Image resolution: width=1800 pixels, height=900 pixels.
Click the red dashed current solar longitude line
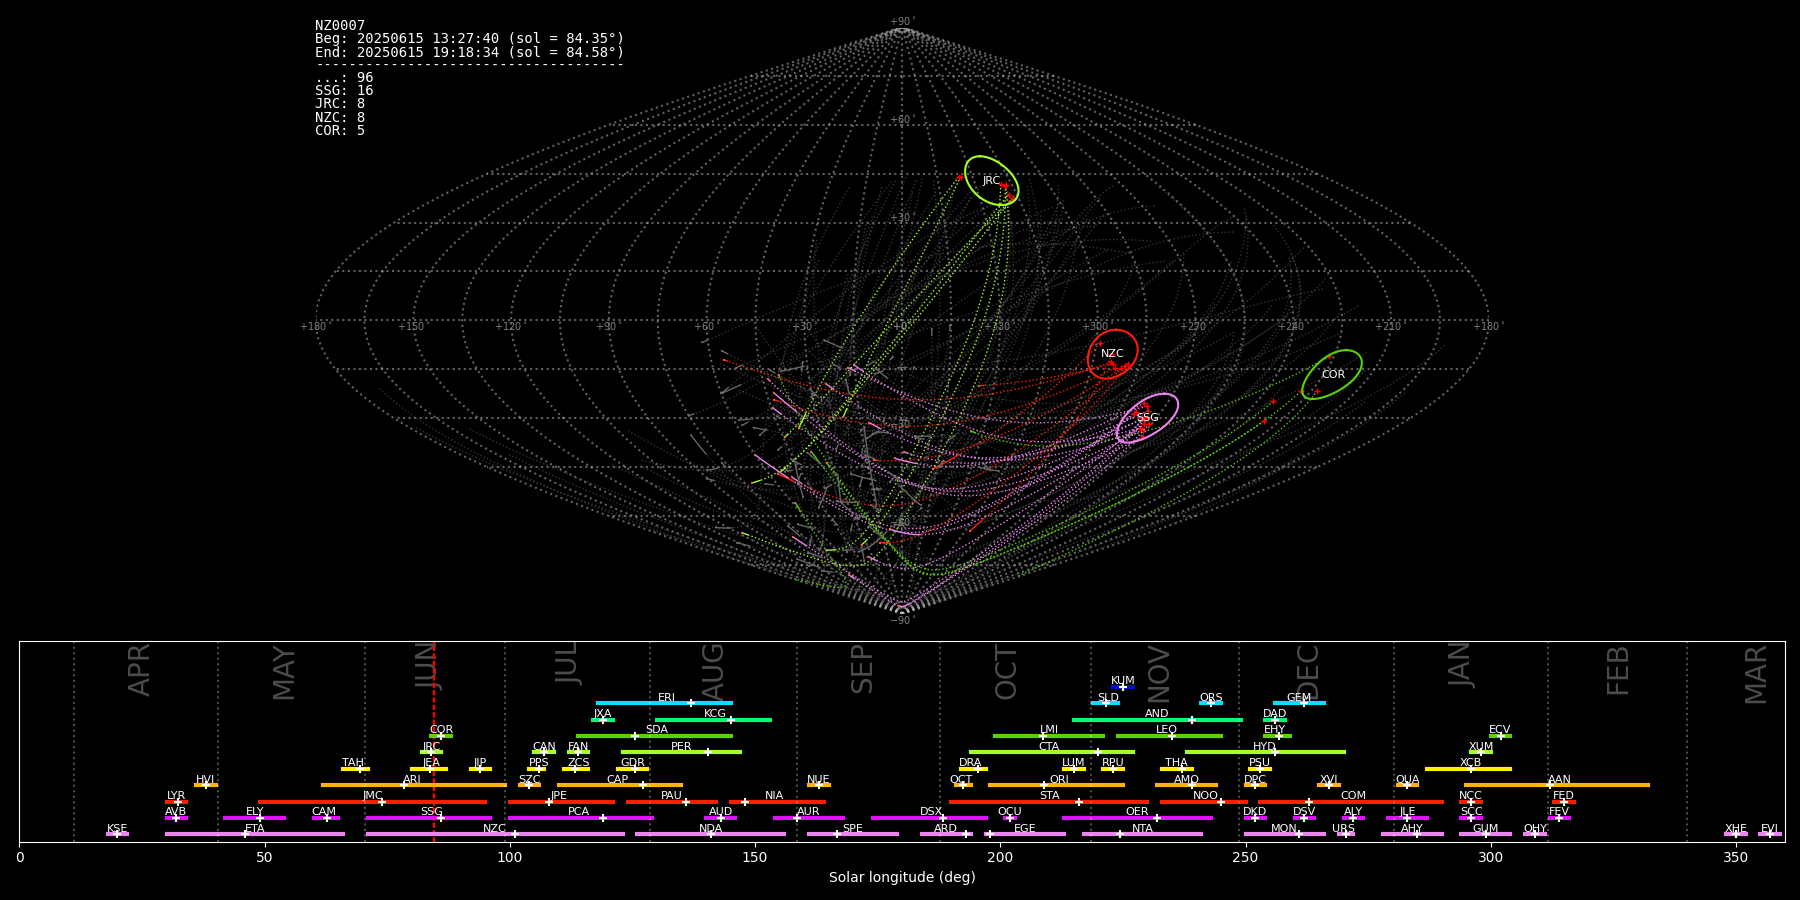pos(434,741)
